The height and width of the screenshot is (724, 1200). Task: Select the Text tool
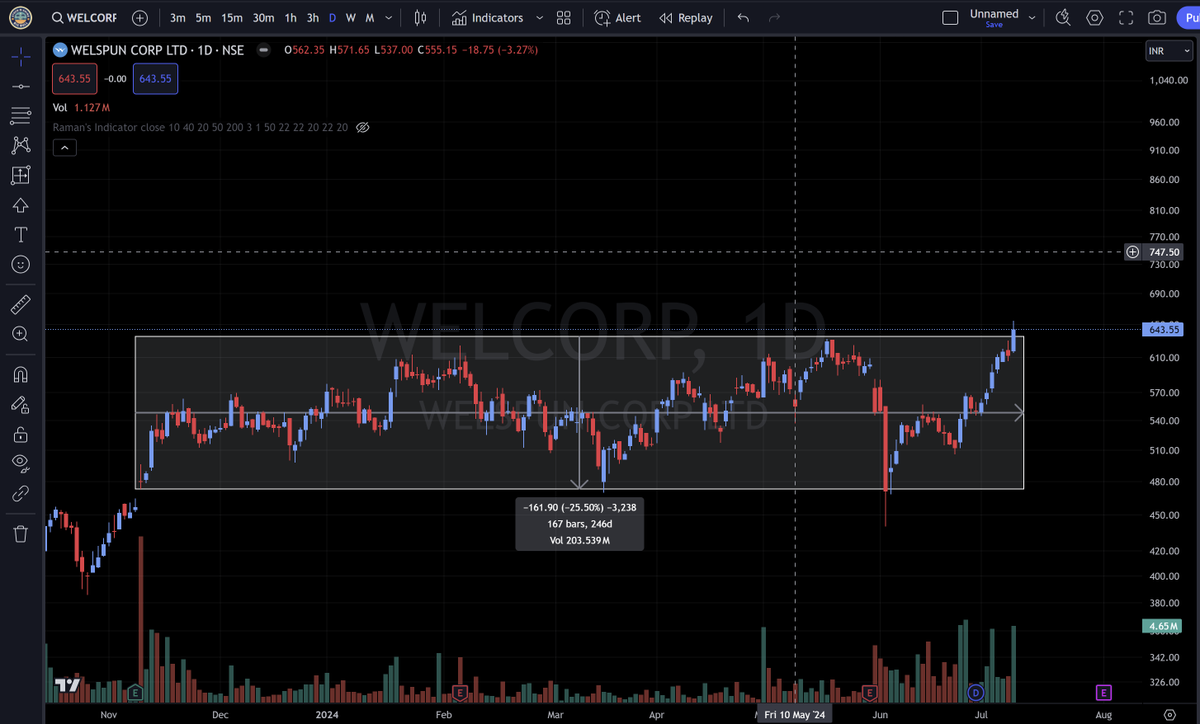[20, 235]
